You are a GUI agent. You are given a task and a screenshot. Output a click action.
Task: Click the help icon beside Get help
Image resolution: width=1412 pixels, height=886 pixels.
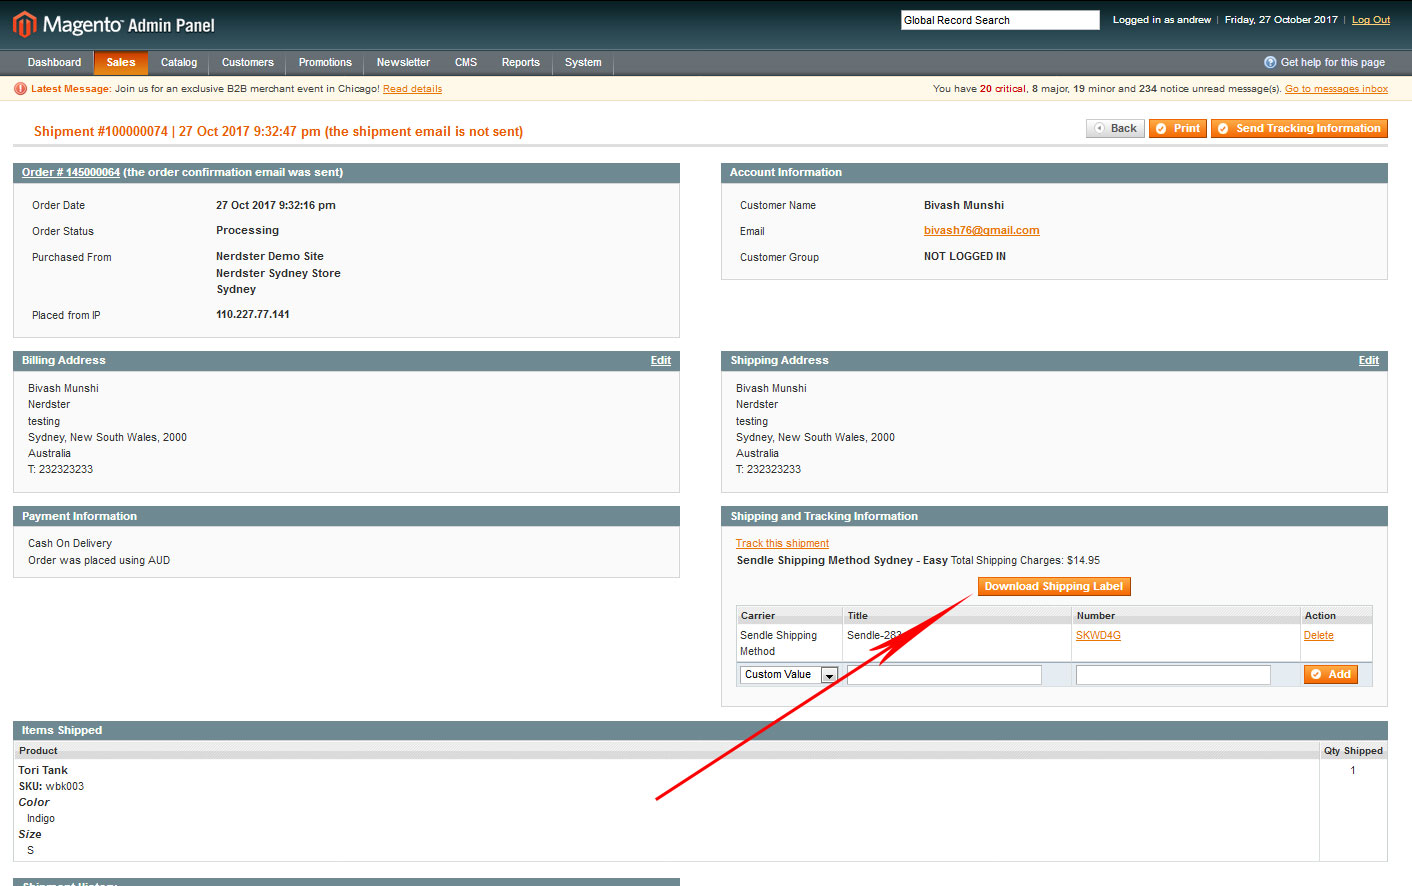click(1270, 62)
